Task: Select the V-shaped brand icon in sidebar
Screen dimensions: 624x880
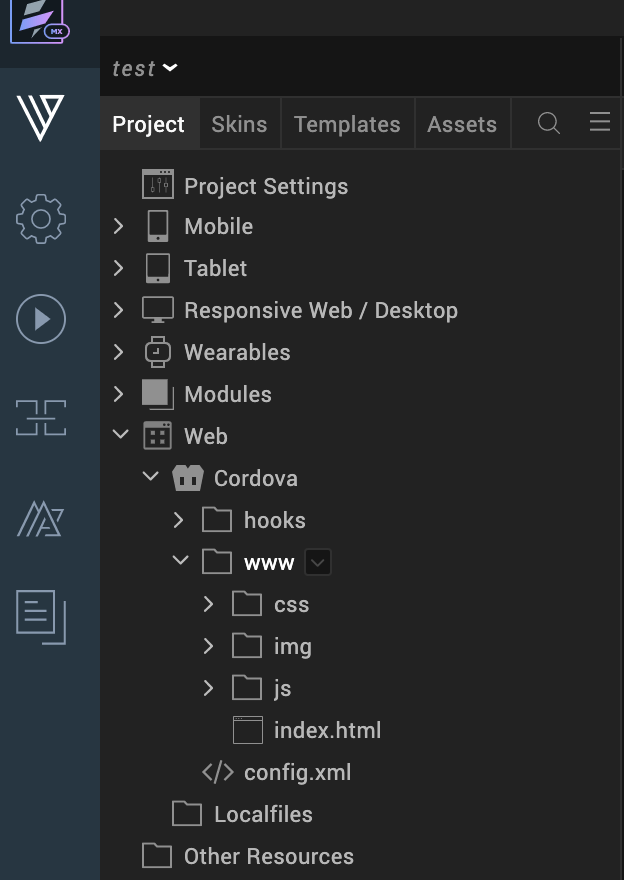Action: pos(40,120)
